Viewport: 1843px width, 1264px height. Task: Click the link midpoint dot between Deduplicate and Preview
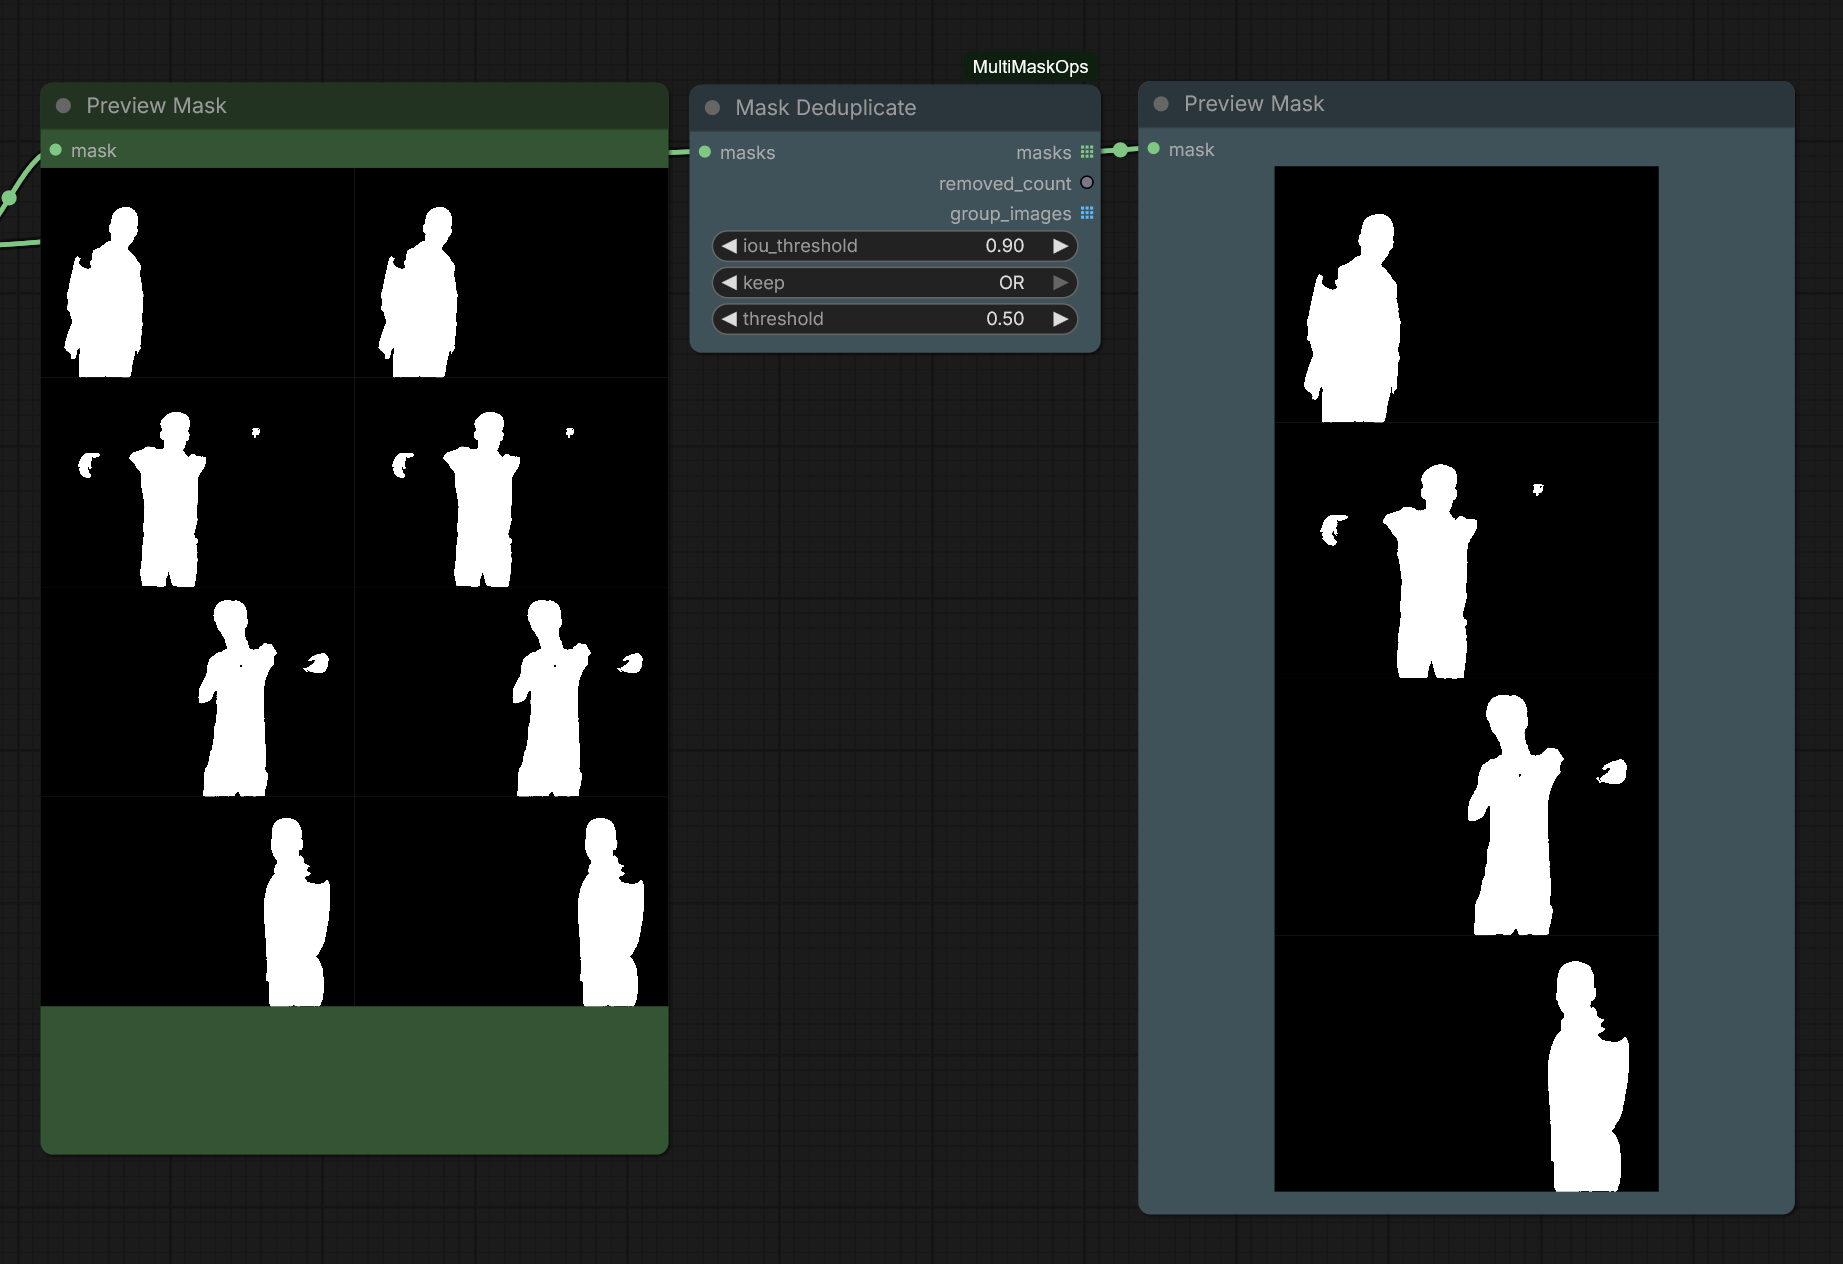pyautogui.click(x=1121, y=150)
